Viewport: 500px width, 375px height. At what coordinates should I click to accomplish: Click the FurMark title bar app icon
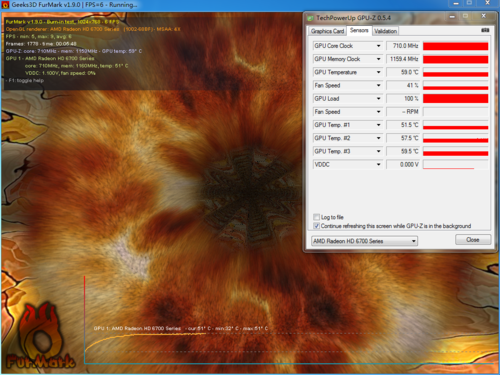(5, 5)
